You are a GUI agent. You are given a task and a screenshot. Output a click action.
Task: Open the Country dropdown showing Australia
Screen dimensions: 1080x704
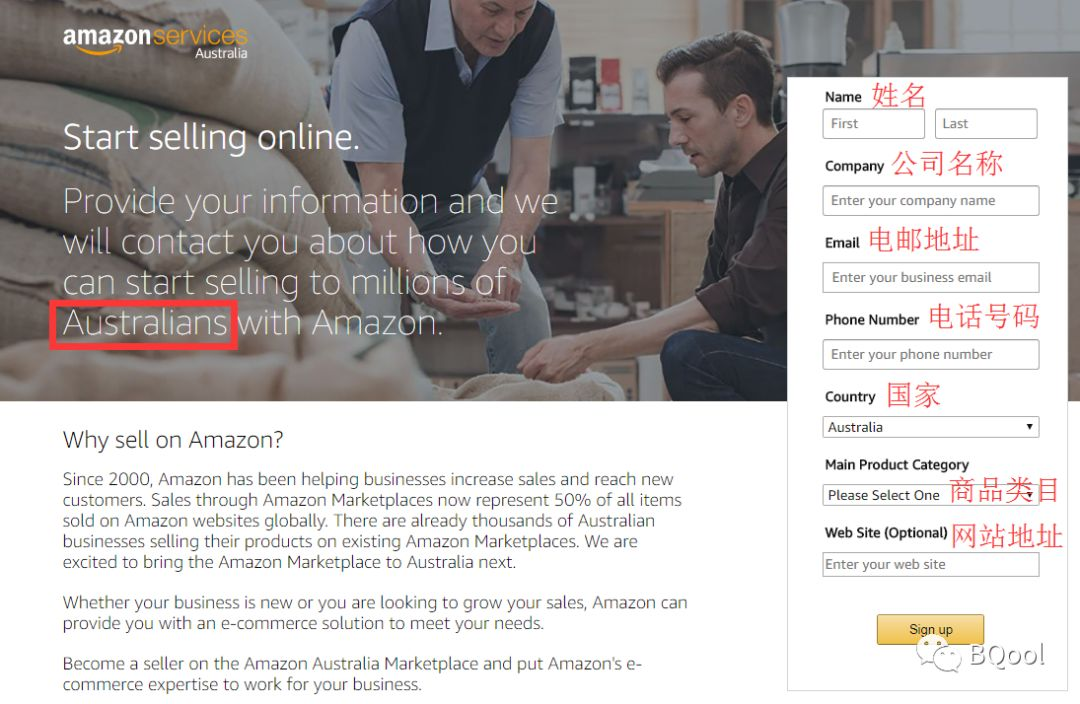[x=931, y=427]
